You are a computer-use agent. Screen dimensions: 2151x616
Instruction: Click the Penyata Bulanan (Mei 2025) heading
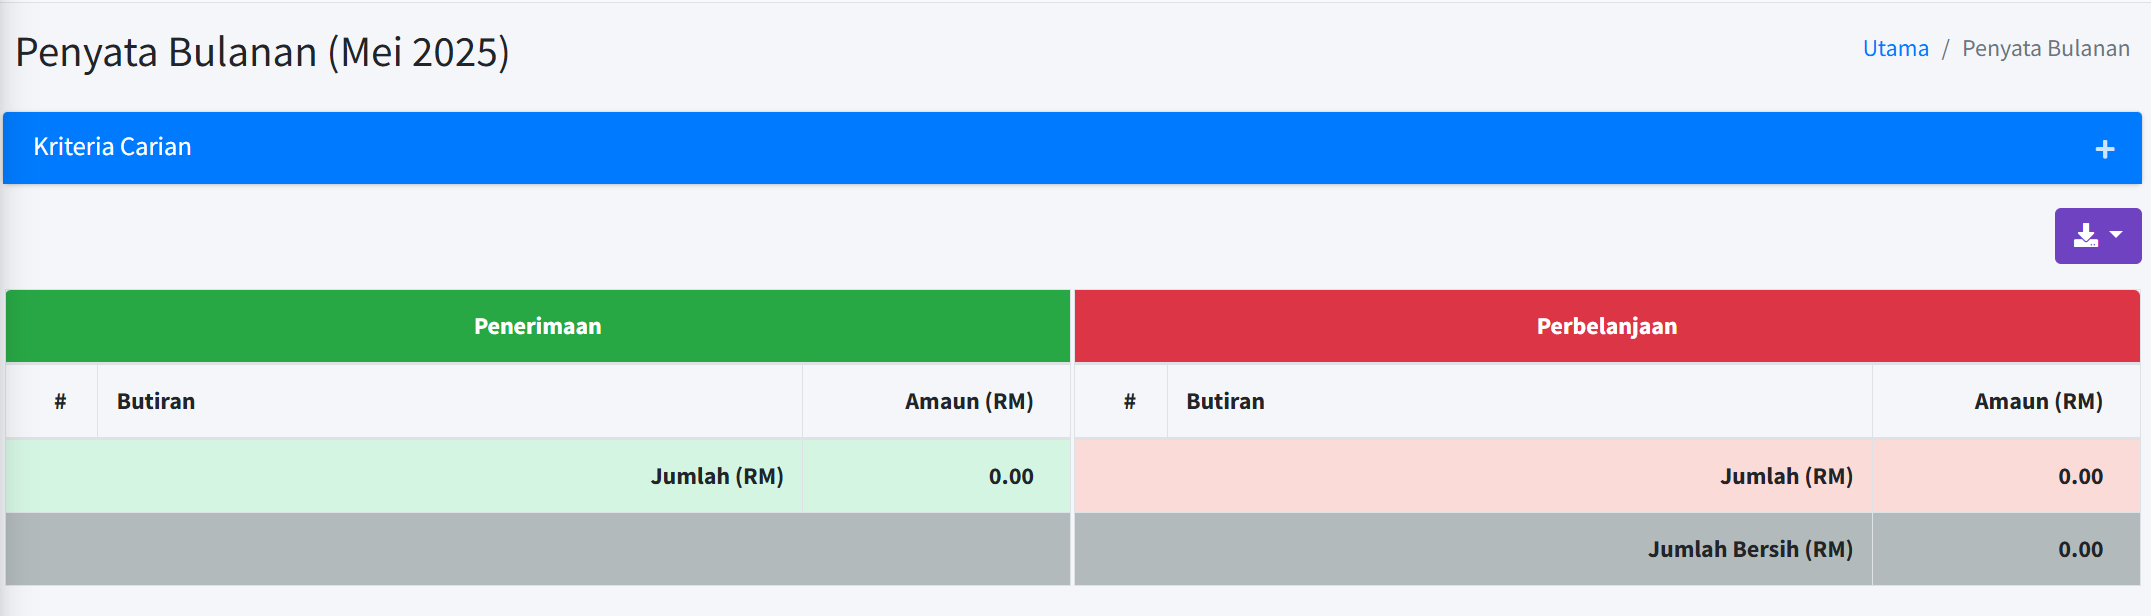(x=262, y=52)
